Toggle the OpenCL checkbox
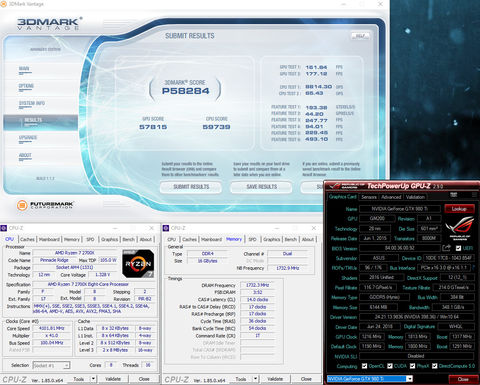480x385 pixels. click(364, 366)
